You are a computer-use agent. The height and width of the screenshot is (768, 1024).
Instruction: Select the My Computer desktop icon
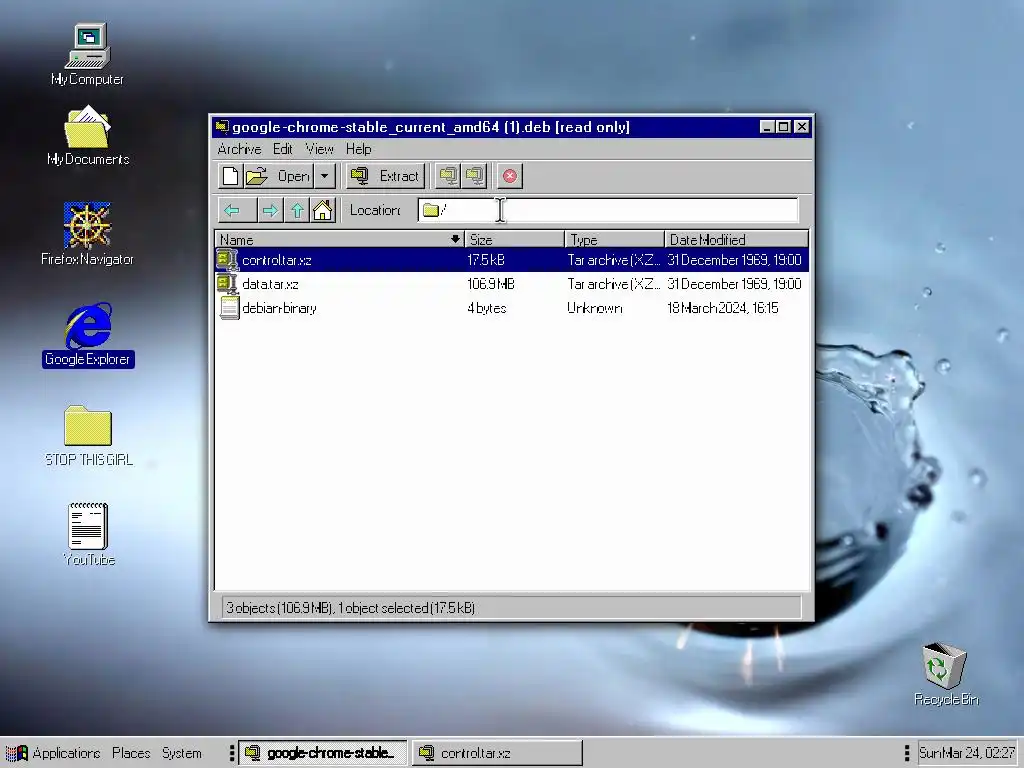click(88, 55)
